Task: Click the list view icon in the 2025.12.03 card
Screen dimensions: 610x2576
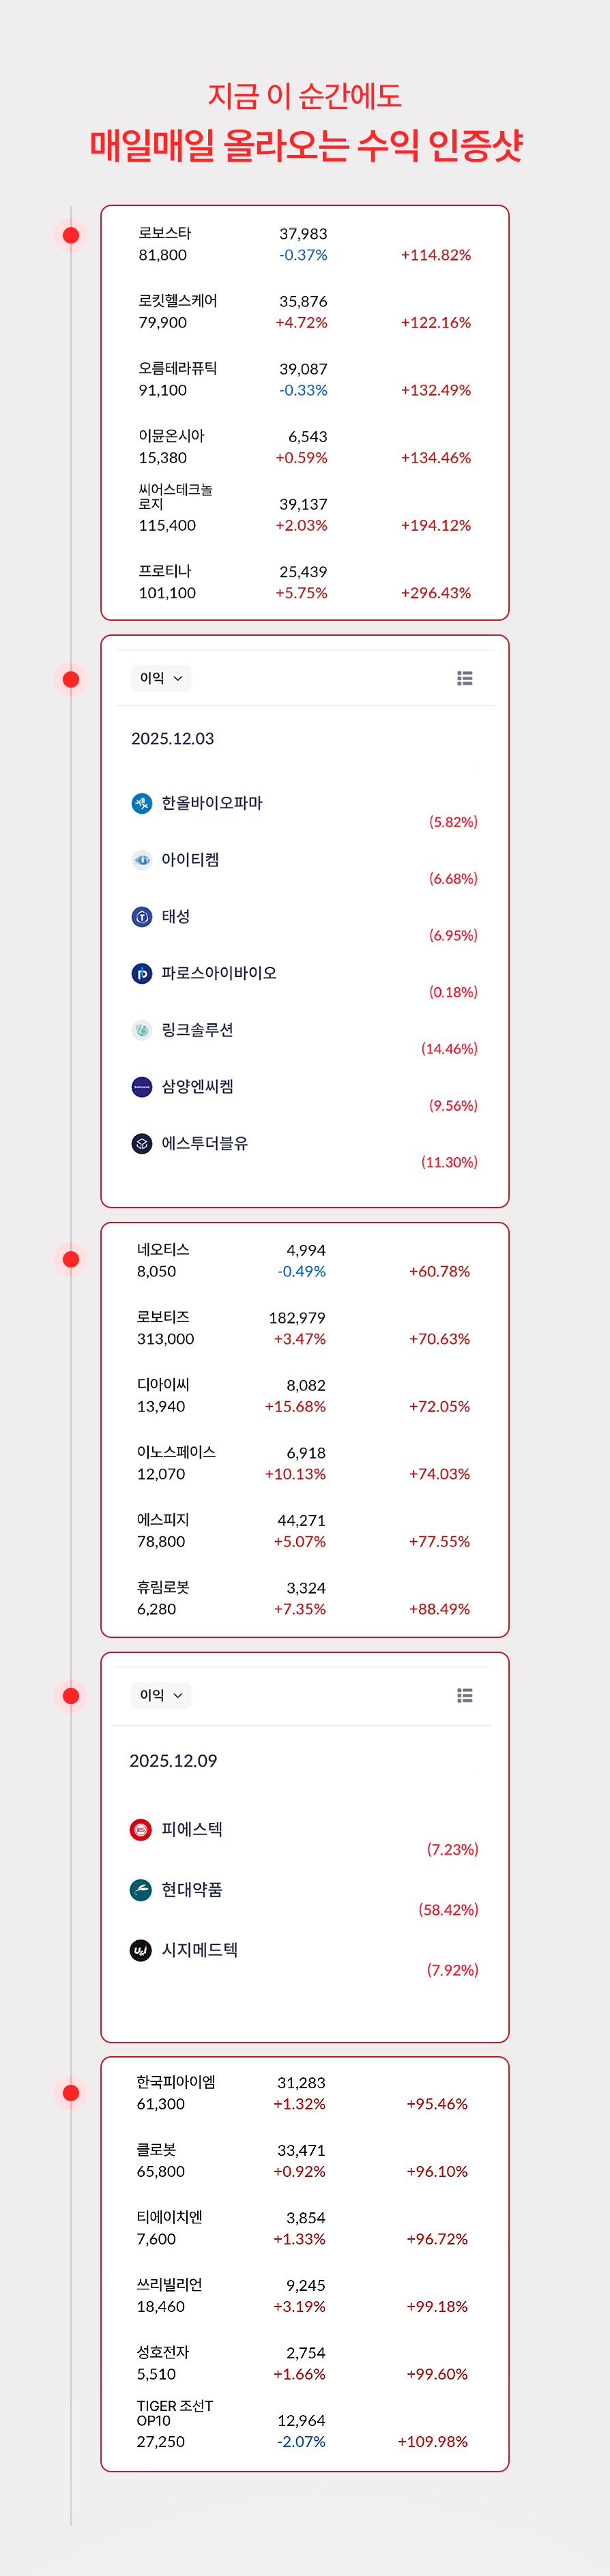Action: pos(465,678)
